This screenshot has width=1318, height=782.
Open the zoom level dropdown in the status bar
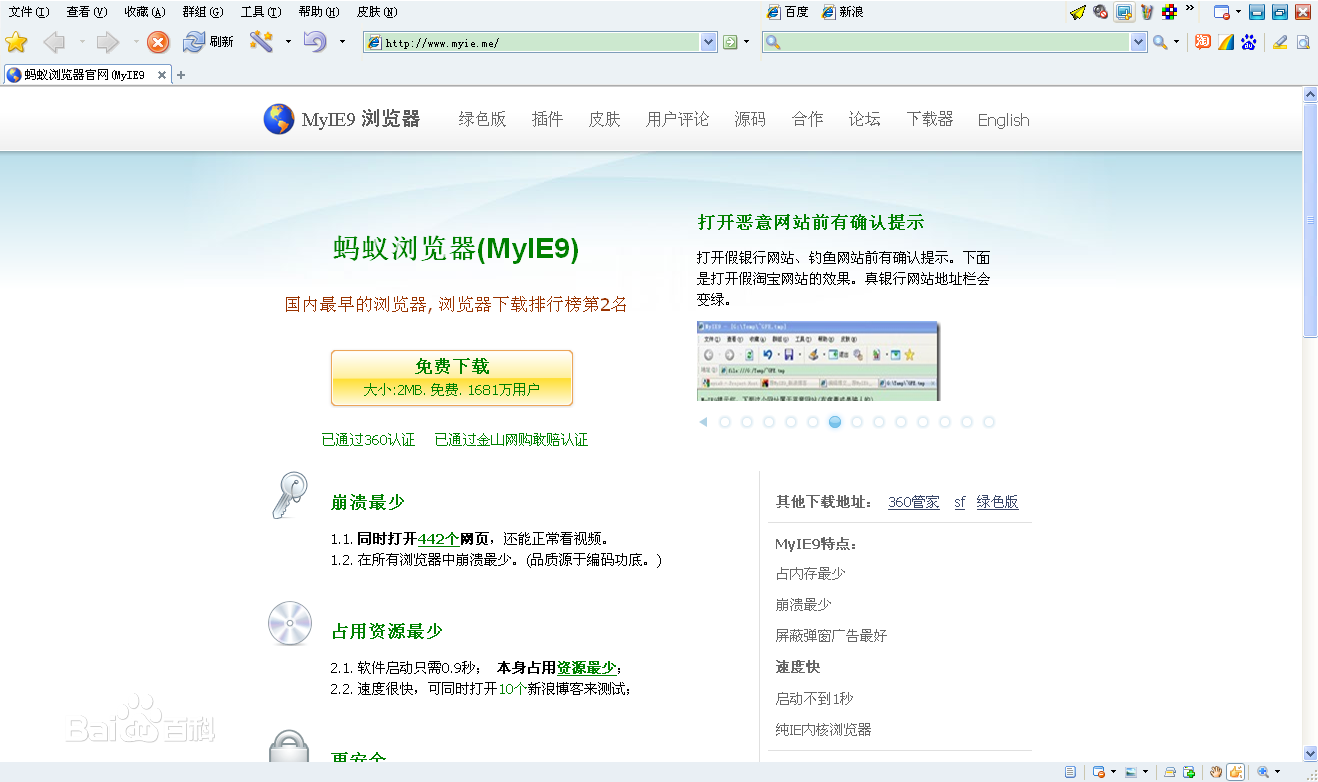[x=1277, y=771]
